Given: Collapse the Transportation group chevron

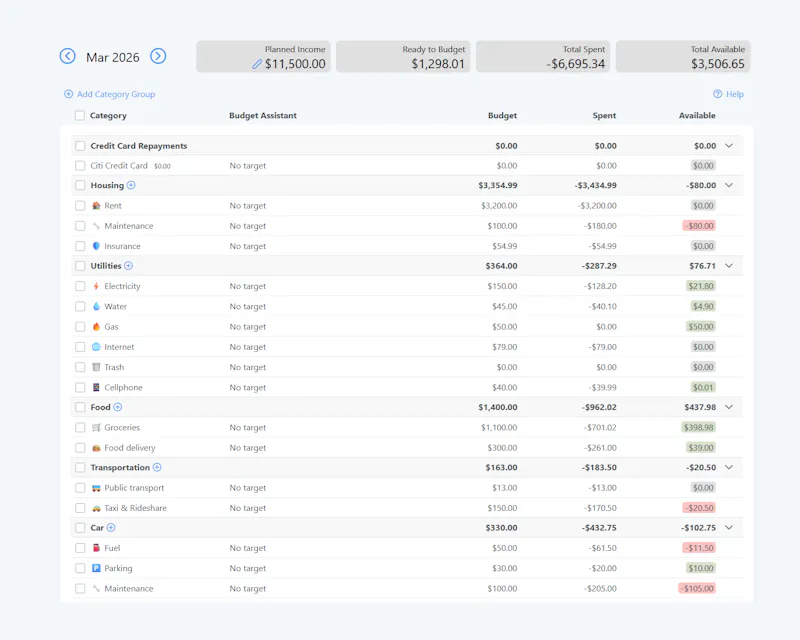Looking at the screenshot, I should (x=729, y=467).
